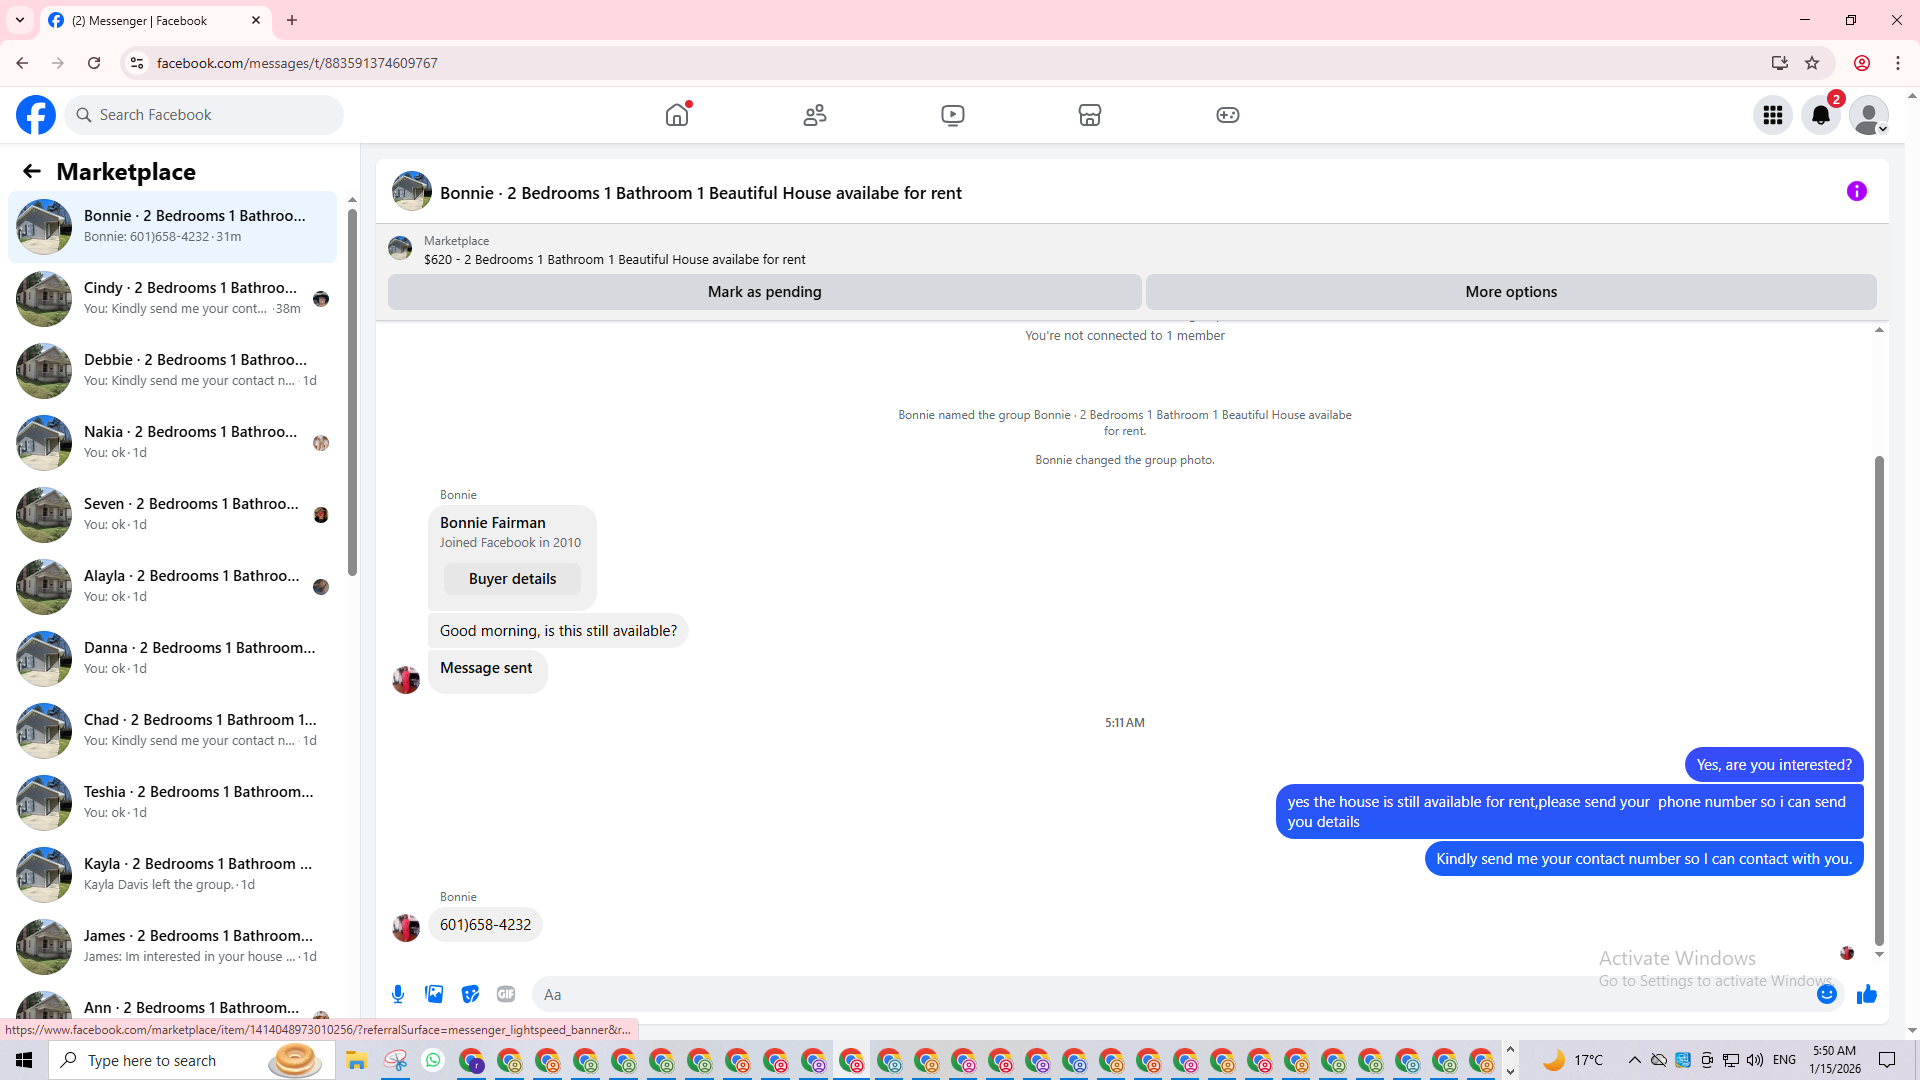Open the emoji picker in message box
1920x1080 pixels.
pos(1826,994)
